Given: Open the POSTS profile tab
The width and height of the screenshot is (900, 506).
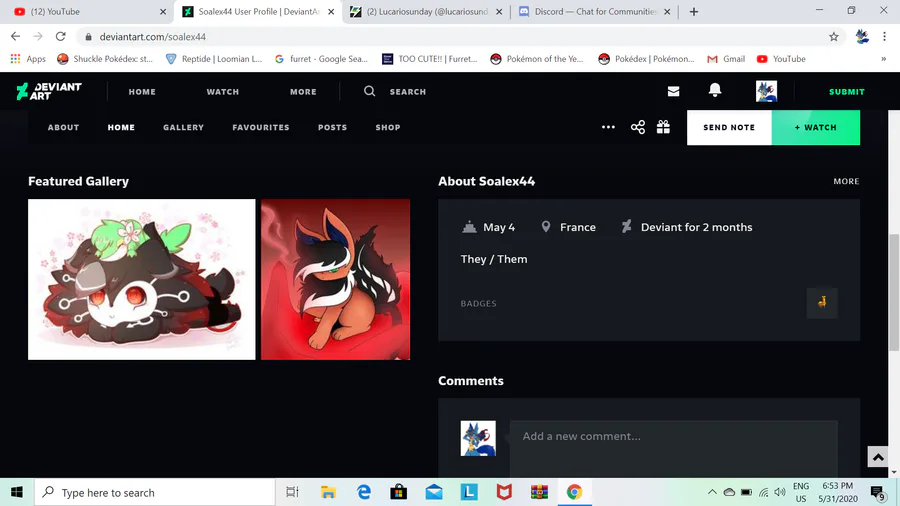Looking at the screenshot, I should click(332, 127).
